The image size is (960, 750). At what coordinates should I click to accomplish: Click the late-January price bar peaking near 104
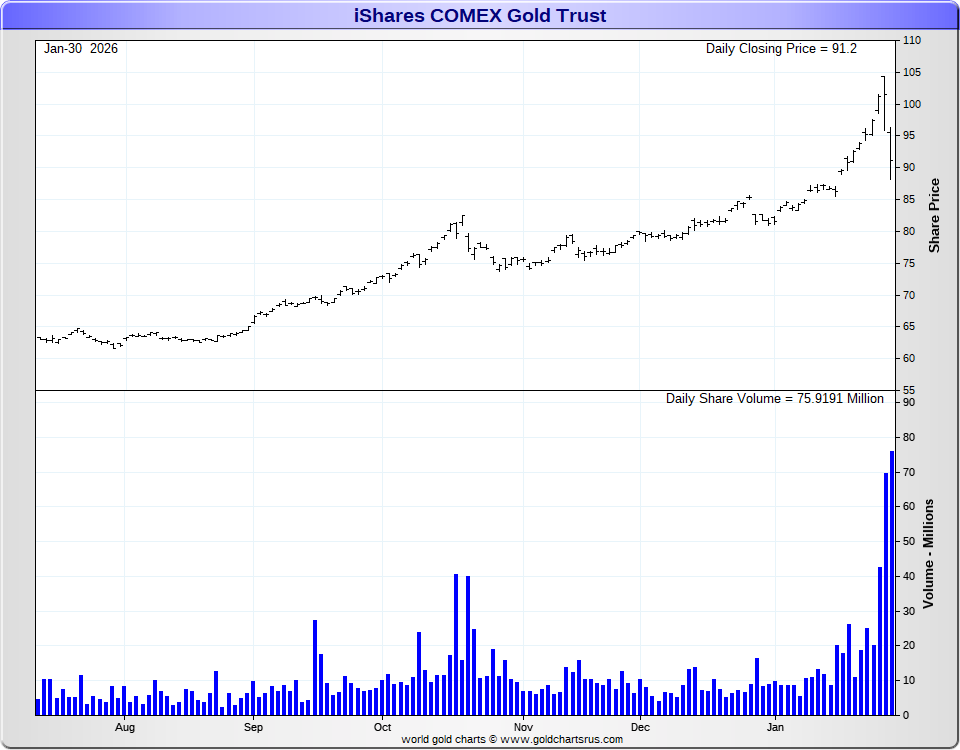pyautogui.click(x=884, y=103)
